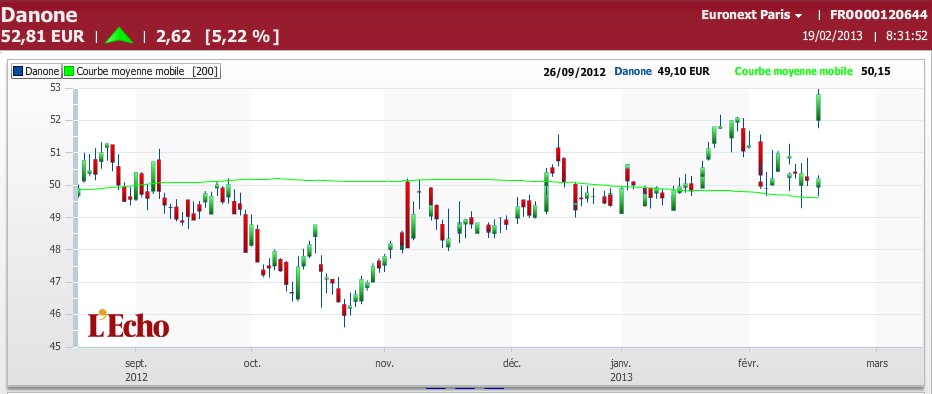Click the 52,81 EUR price
Screen dimensions: 932x394
(43, 36)
